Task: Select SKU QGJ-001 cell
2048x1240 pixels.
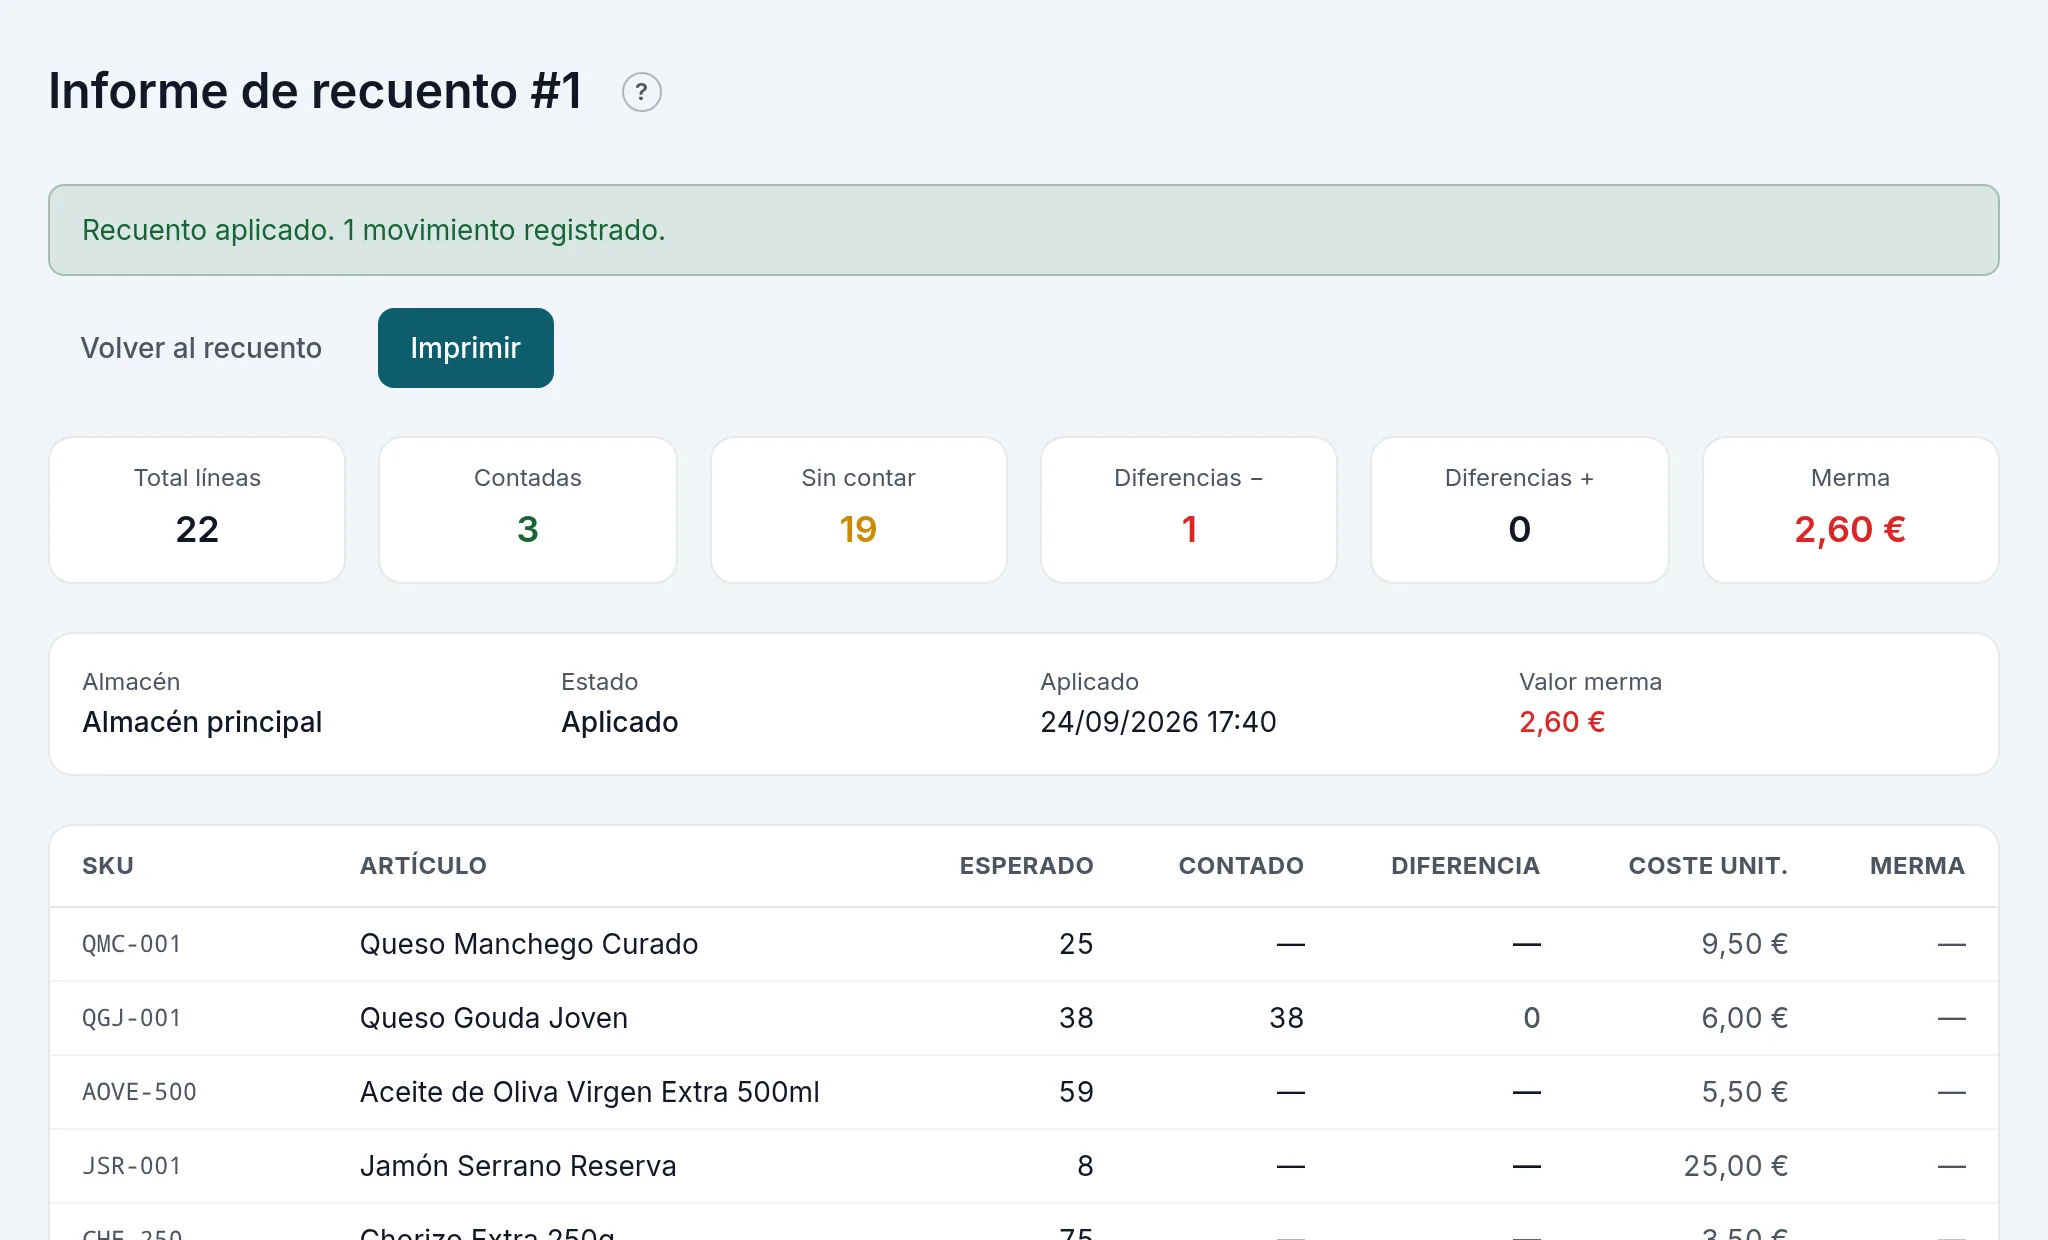Action: coord(132,1018)
